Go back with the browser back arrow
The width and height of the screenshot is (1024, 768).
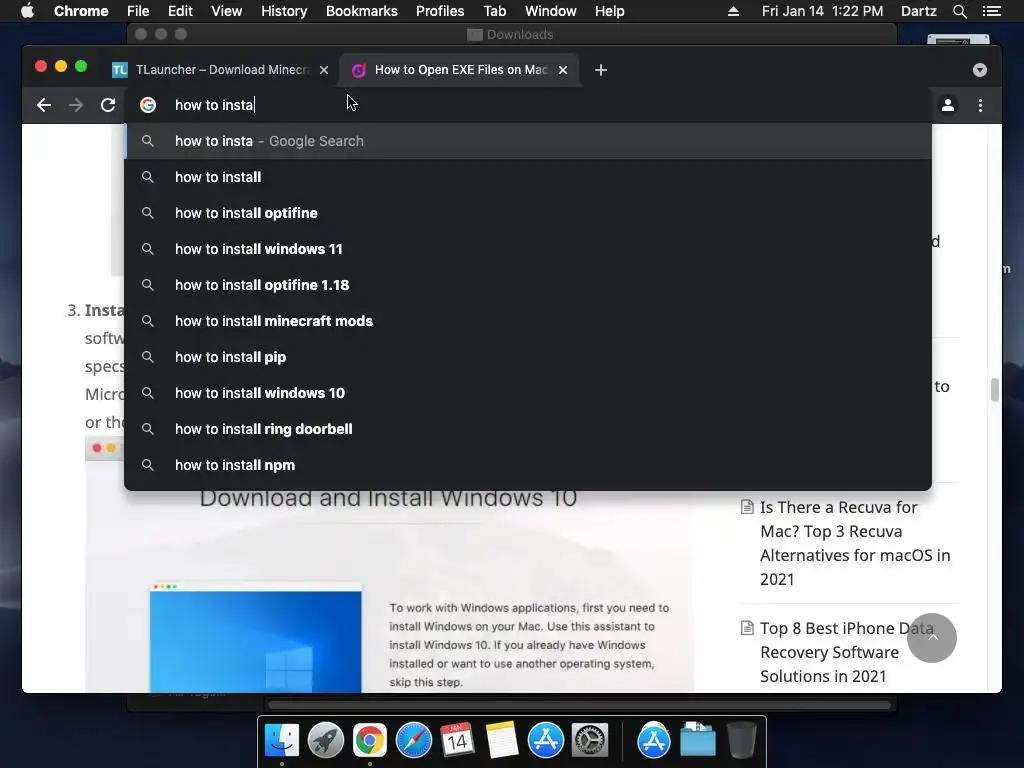tap(44, 105)
